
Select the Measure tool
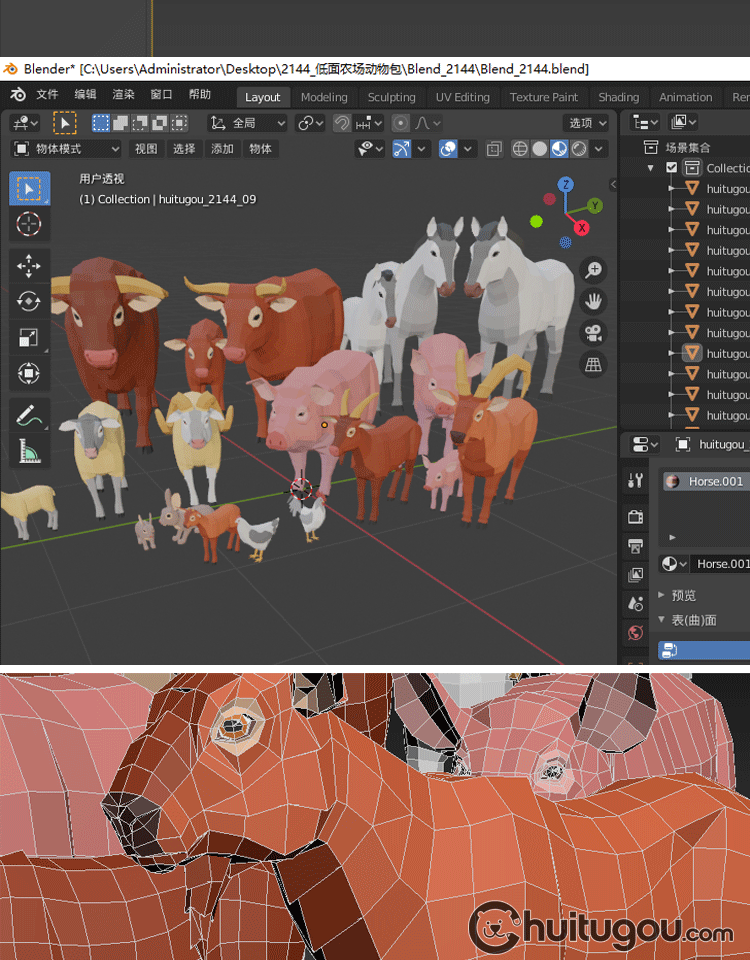(29, 451)
